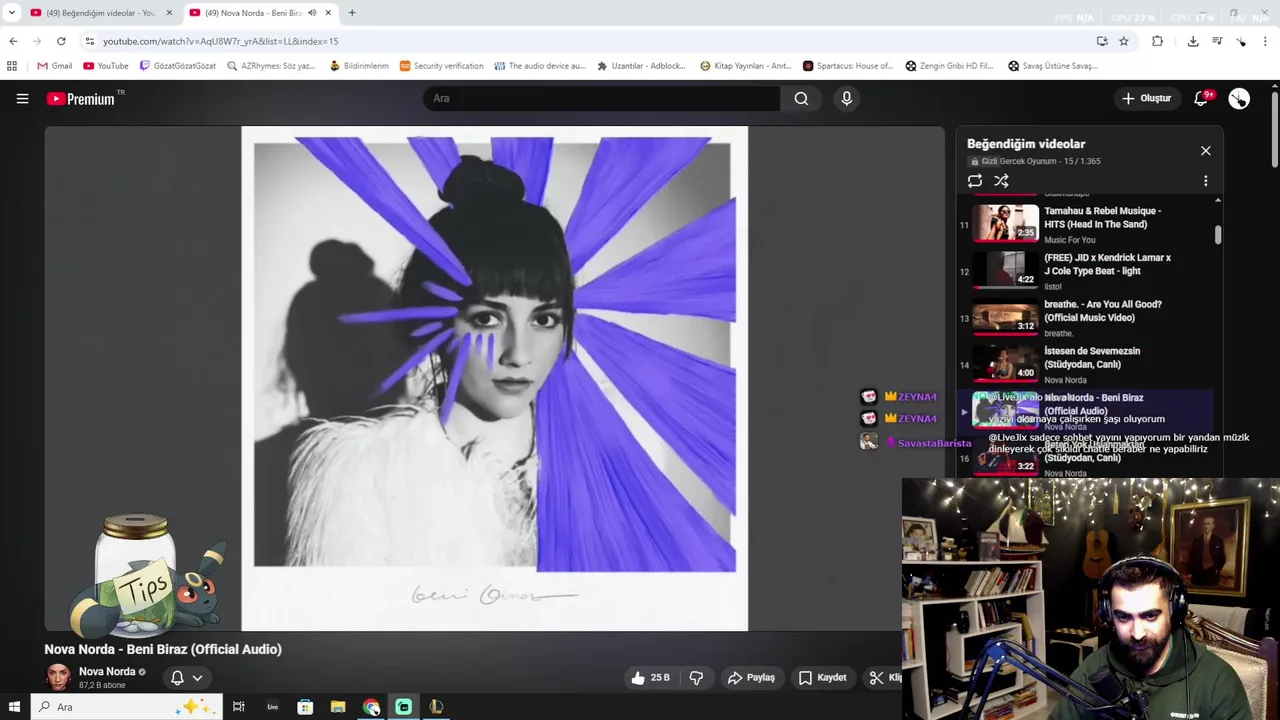Click the page vertical scrollbar
Viewport: 1280px width, 720px height.
click(1274, 130)
